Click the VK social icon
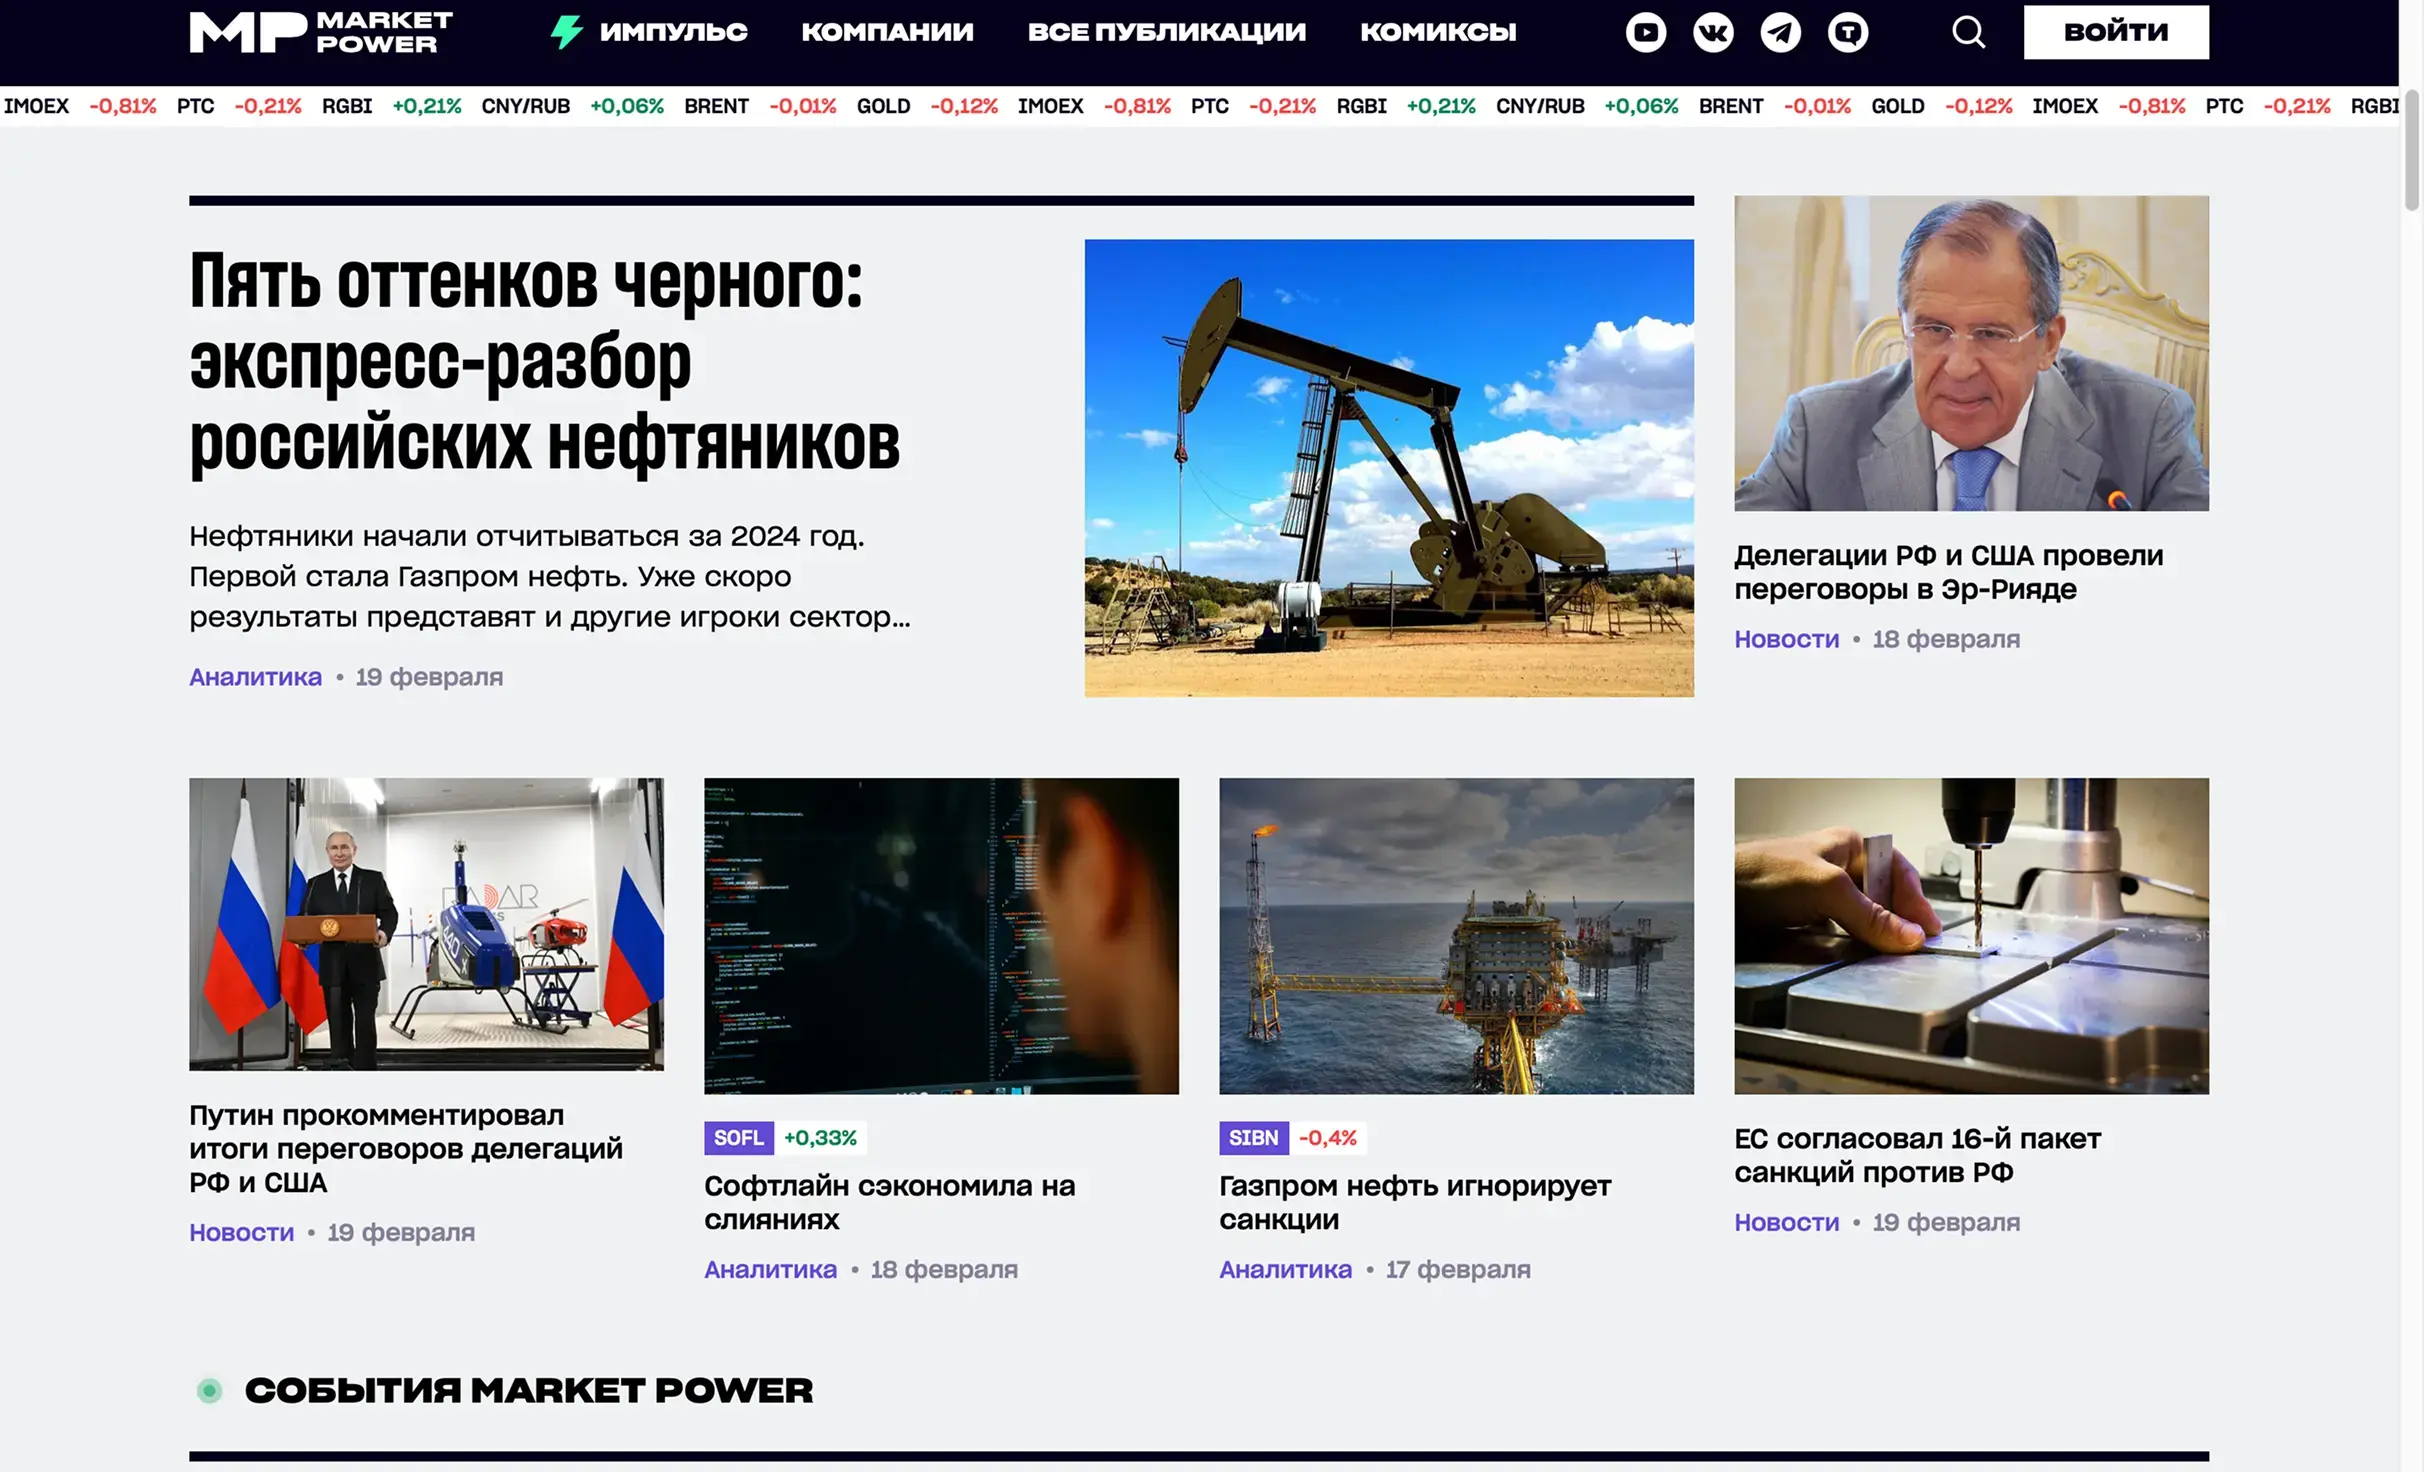2424x1472 pixels. point(1713,31)
